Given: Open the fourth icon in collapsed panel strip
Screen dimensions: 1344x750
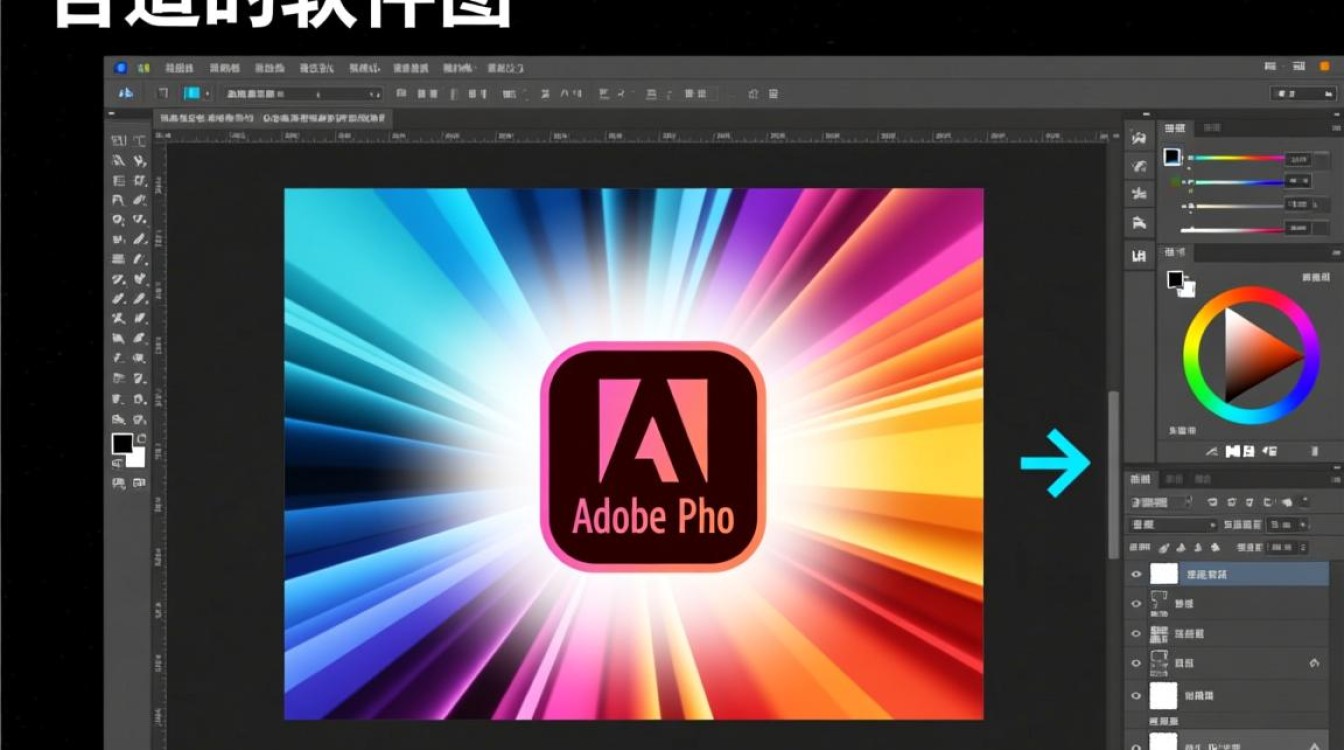Looking at the screenshot, I should [1138, 223].
